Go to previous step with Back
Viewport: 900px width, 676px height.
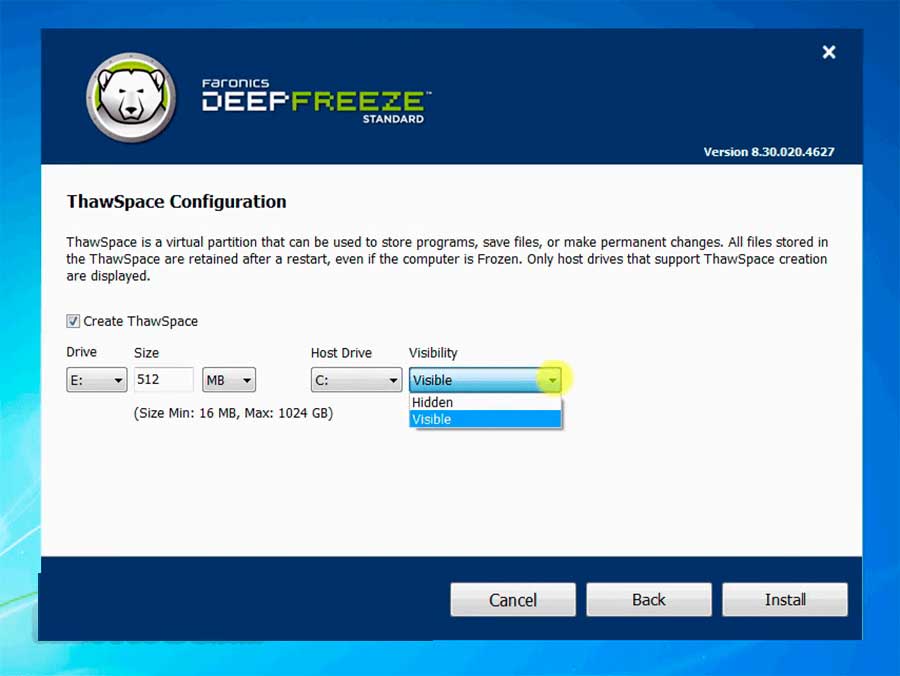(648, 600)
